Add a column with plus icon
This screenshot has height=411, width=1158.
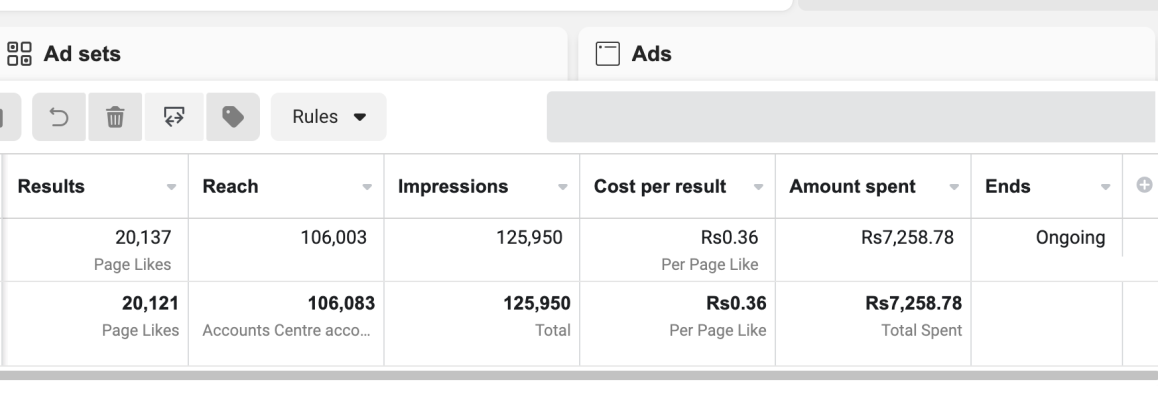[1144, 185]
